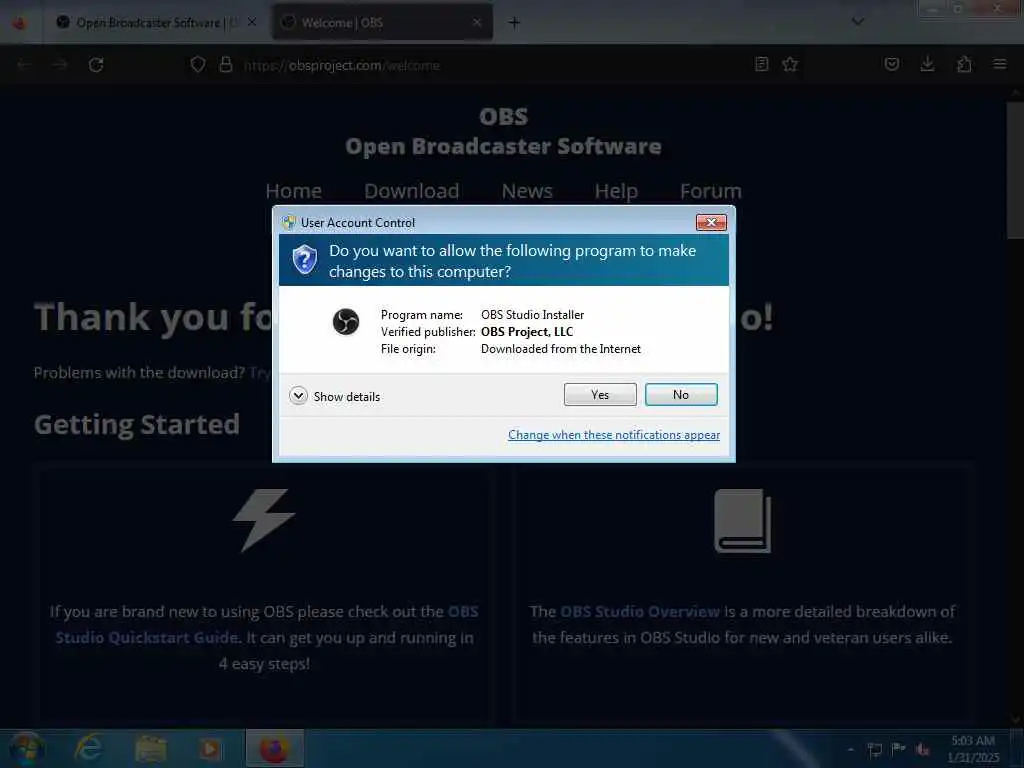This screenshot has height=768, width=1024.
Task: Expand Show details chevron in UAC dialog
Action: pyautogui.click(x=298, y=396)
